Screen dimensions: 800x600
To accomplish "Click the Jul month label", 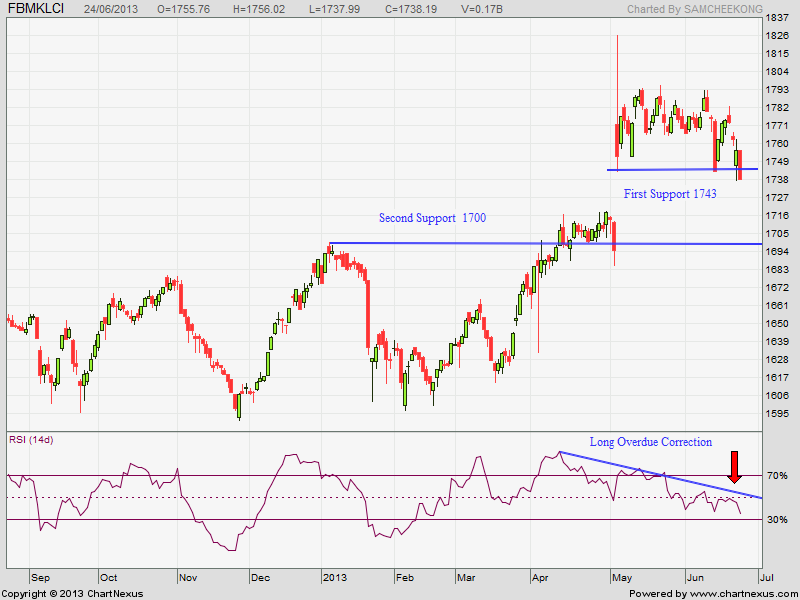I will click(x=765, y=578).
